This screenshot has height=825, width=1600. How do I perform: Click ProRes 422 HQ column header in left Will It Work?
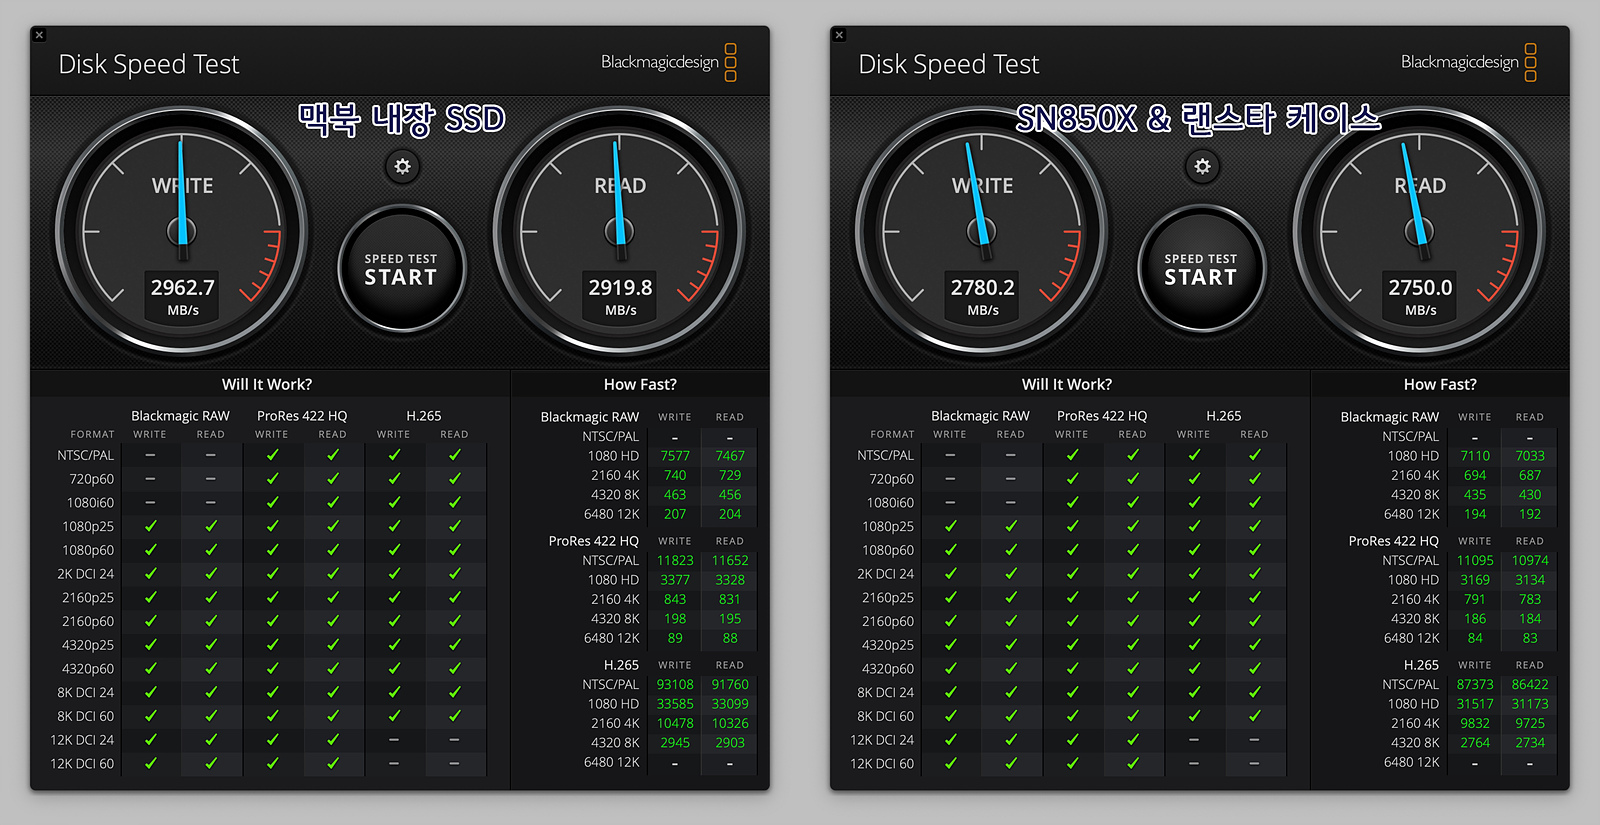pos(302,416)
